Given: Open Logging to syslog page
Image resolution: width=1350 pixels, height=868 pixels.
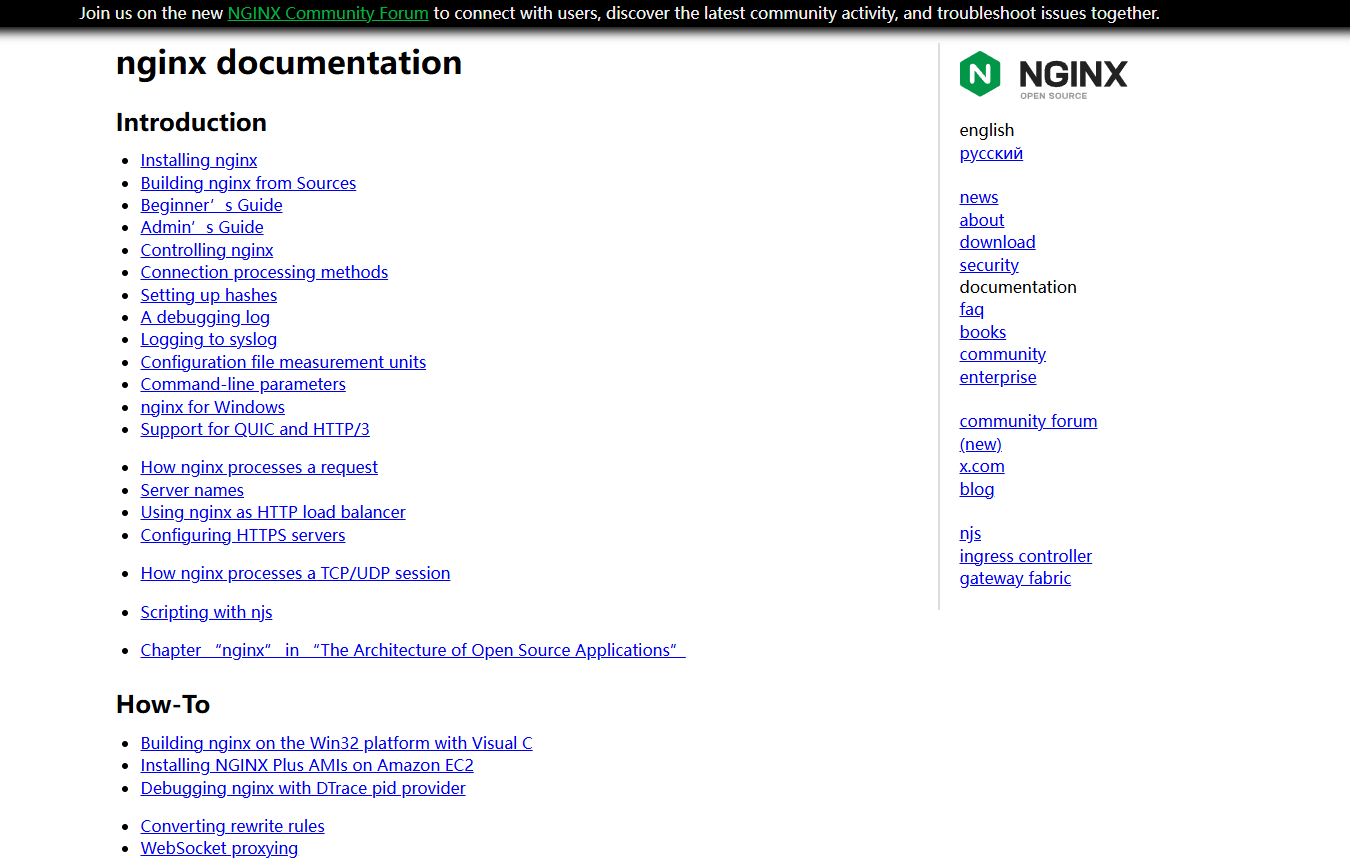Looking at the screenshot, I should [209, 339].
